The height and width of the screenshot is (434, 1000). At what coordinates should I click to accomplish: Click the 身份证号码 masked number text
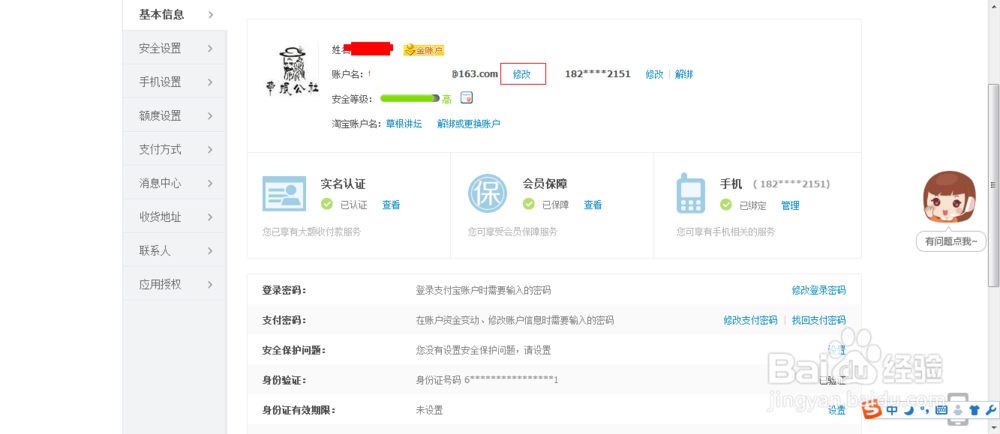pyautogui.click(x=487, y=380)
